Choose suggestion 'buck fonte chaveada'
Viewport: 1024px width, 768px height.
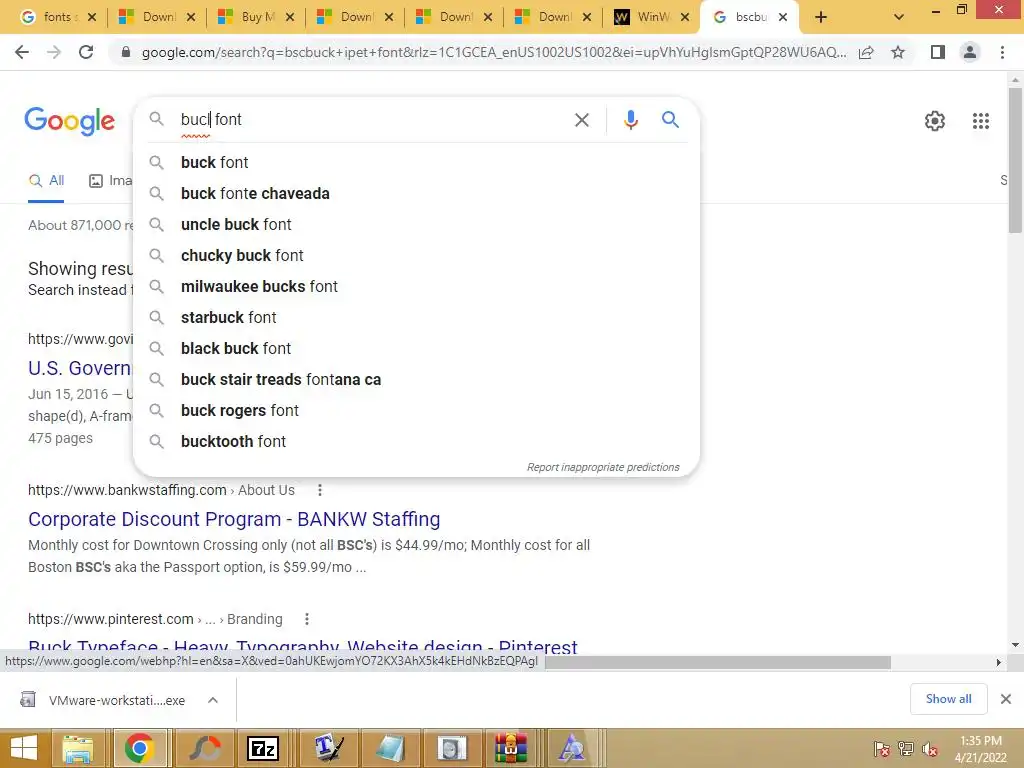click(416, 193)
